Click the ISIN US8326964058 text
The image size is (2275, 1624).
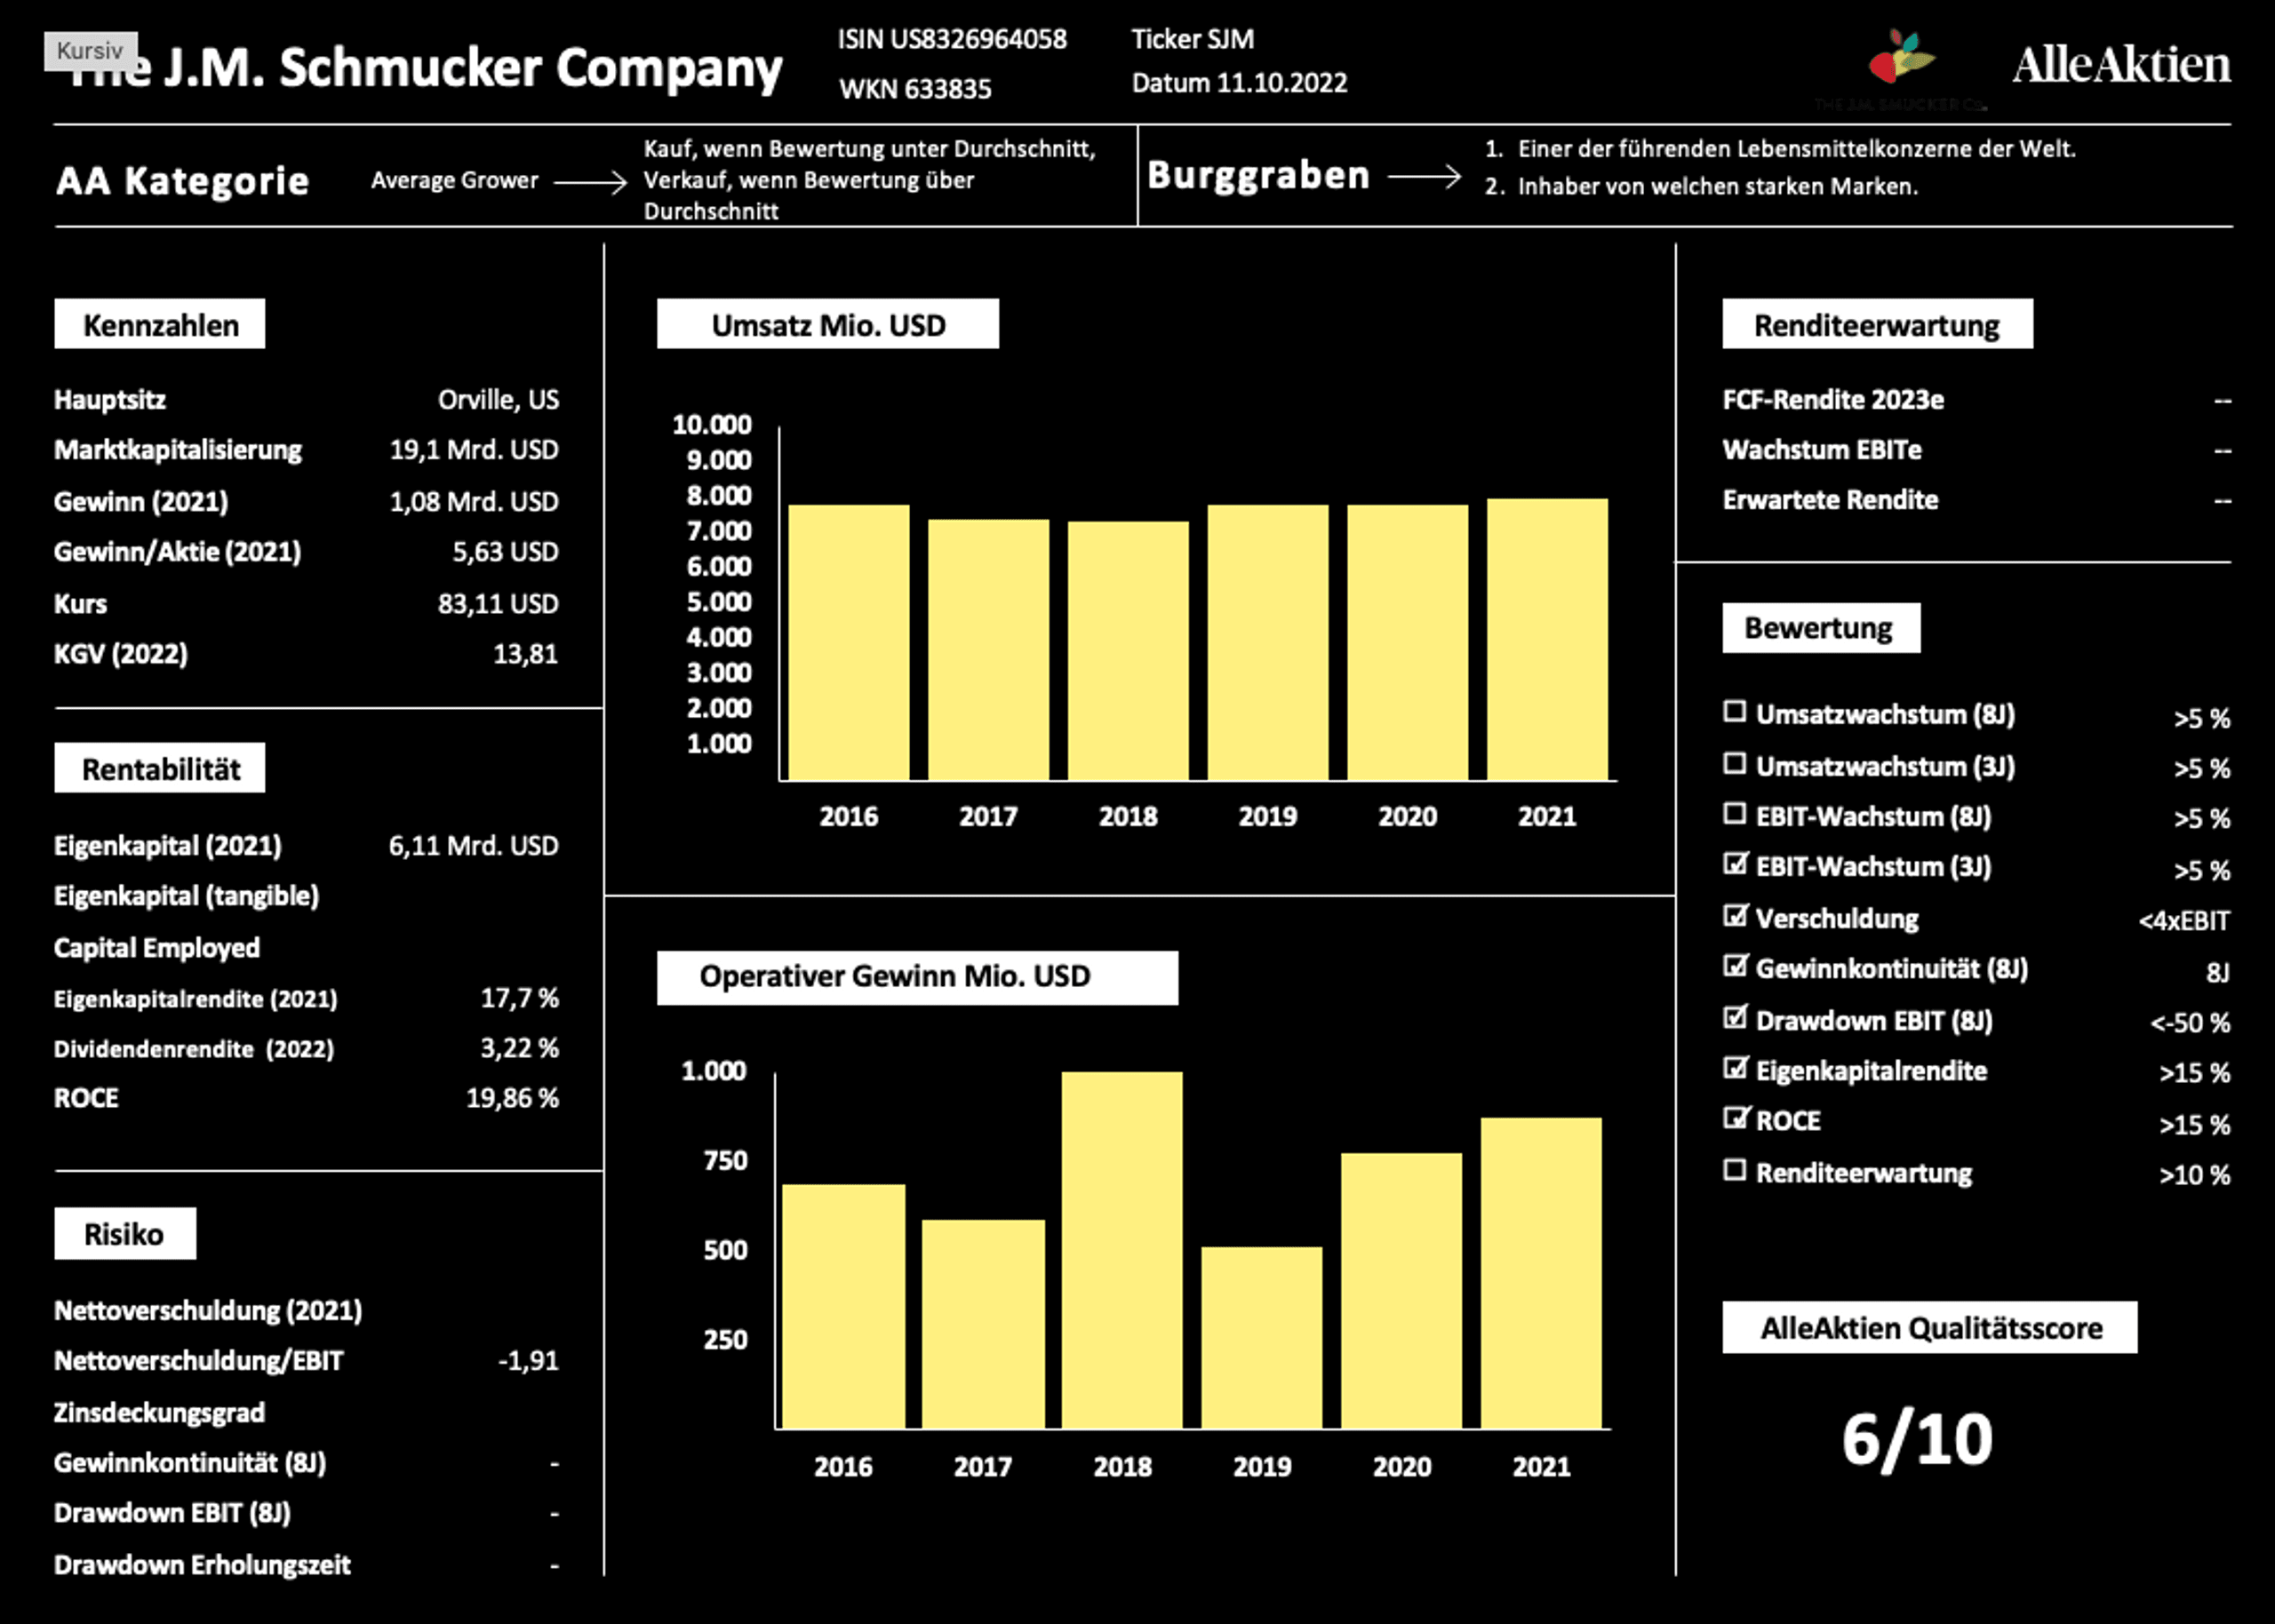point(952,39)
